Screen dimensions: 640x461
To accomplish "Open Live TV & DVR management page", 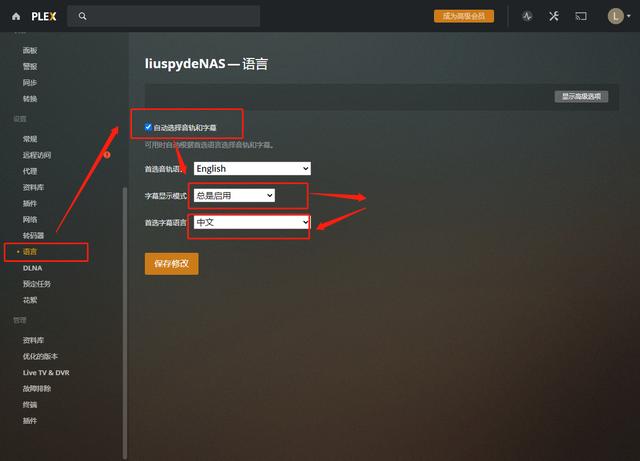I will 46,372.
